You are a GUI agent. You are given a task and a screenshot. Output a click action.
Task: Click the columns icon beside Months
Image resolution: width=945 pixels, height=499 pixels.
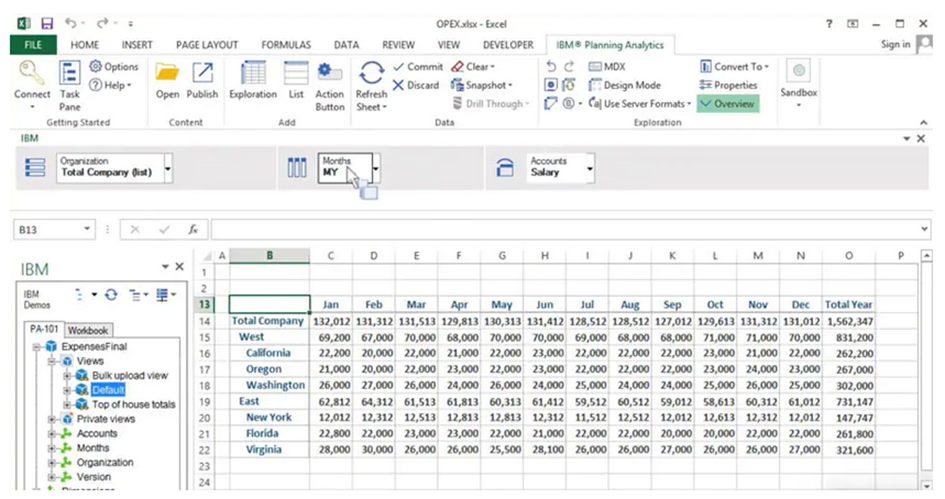pos(297,167)
